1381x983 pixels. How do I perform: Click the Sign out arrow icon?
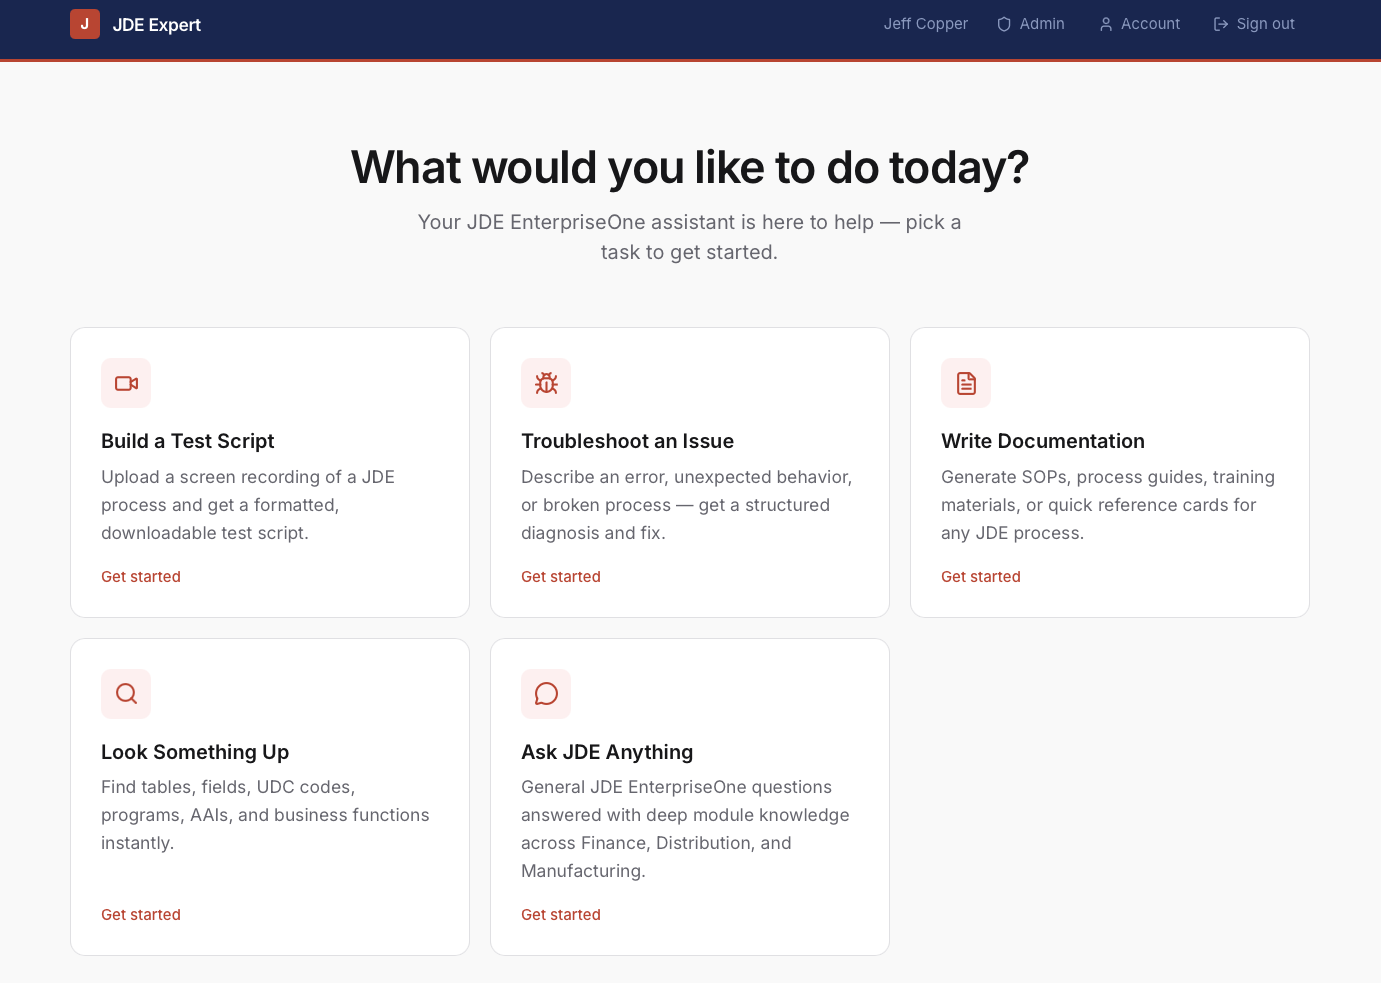tap(1221, 24)
